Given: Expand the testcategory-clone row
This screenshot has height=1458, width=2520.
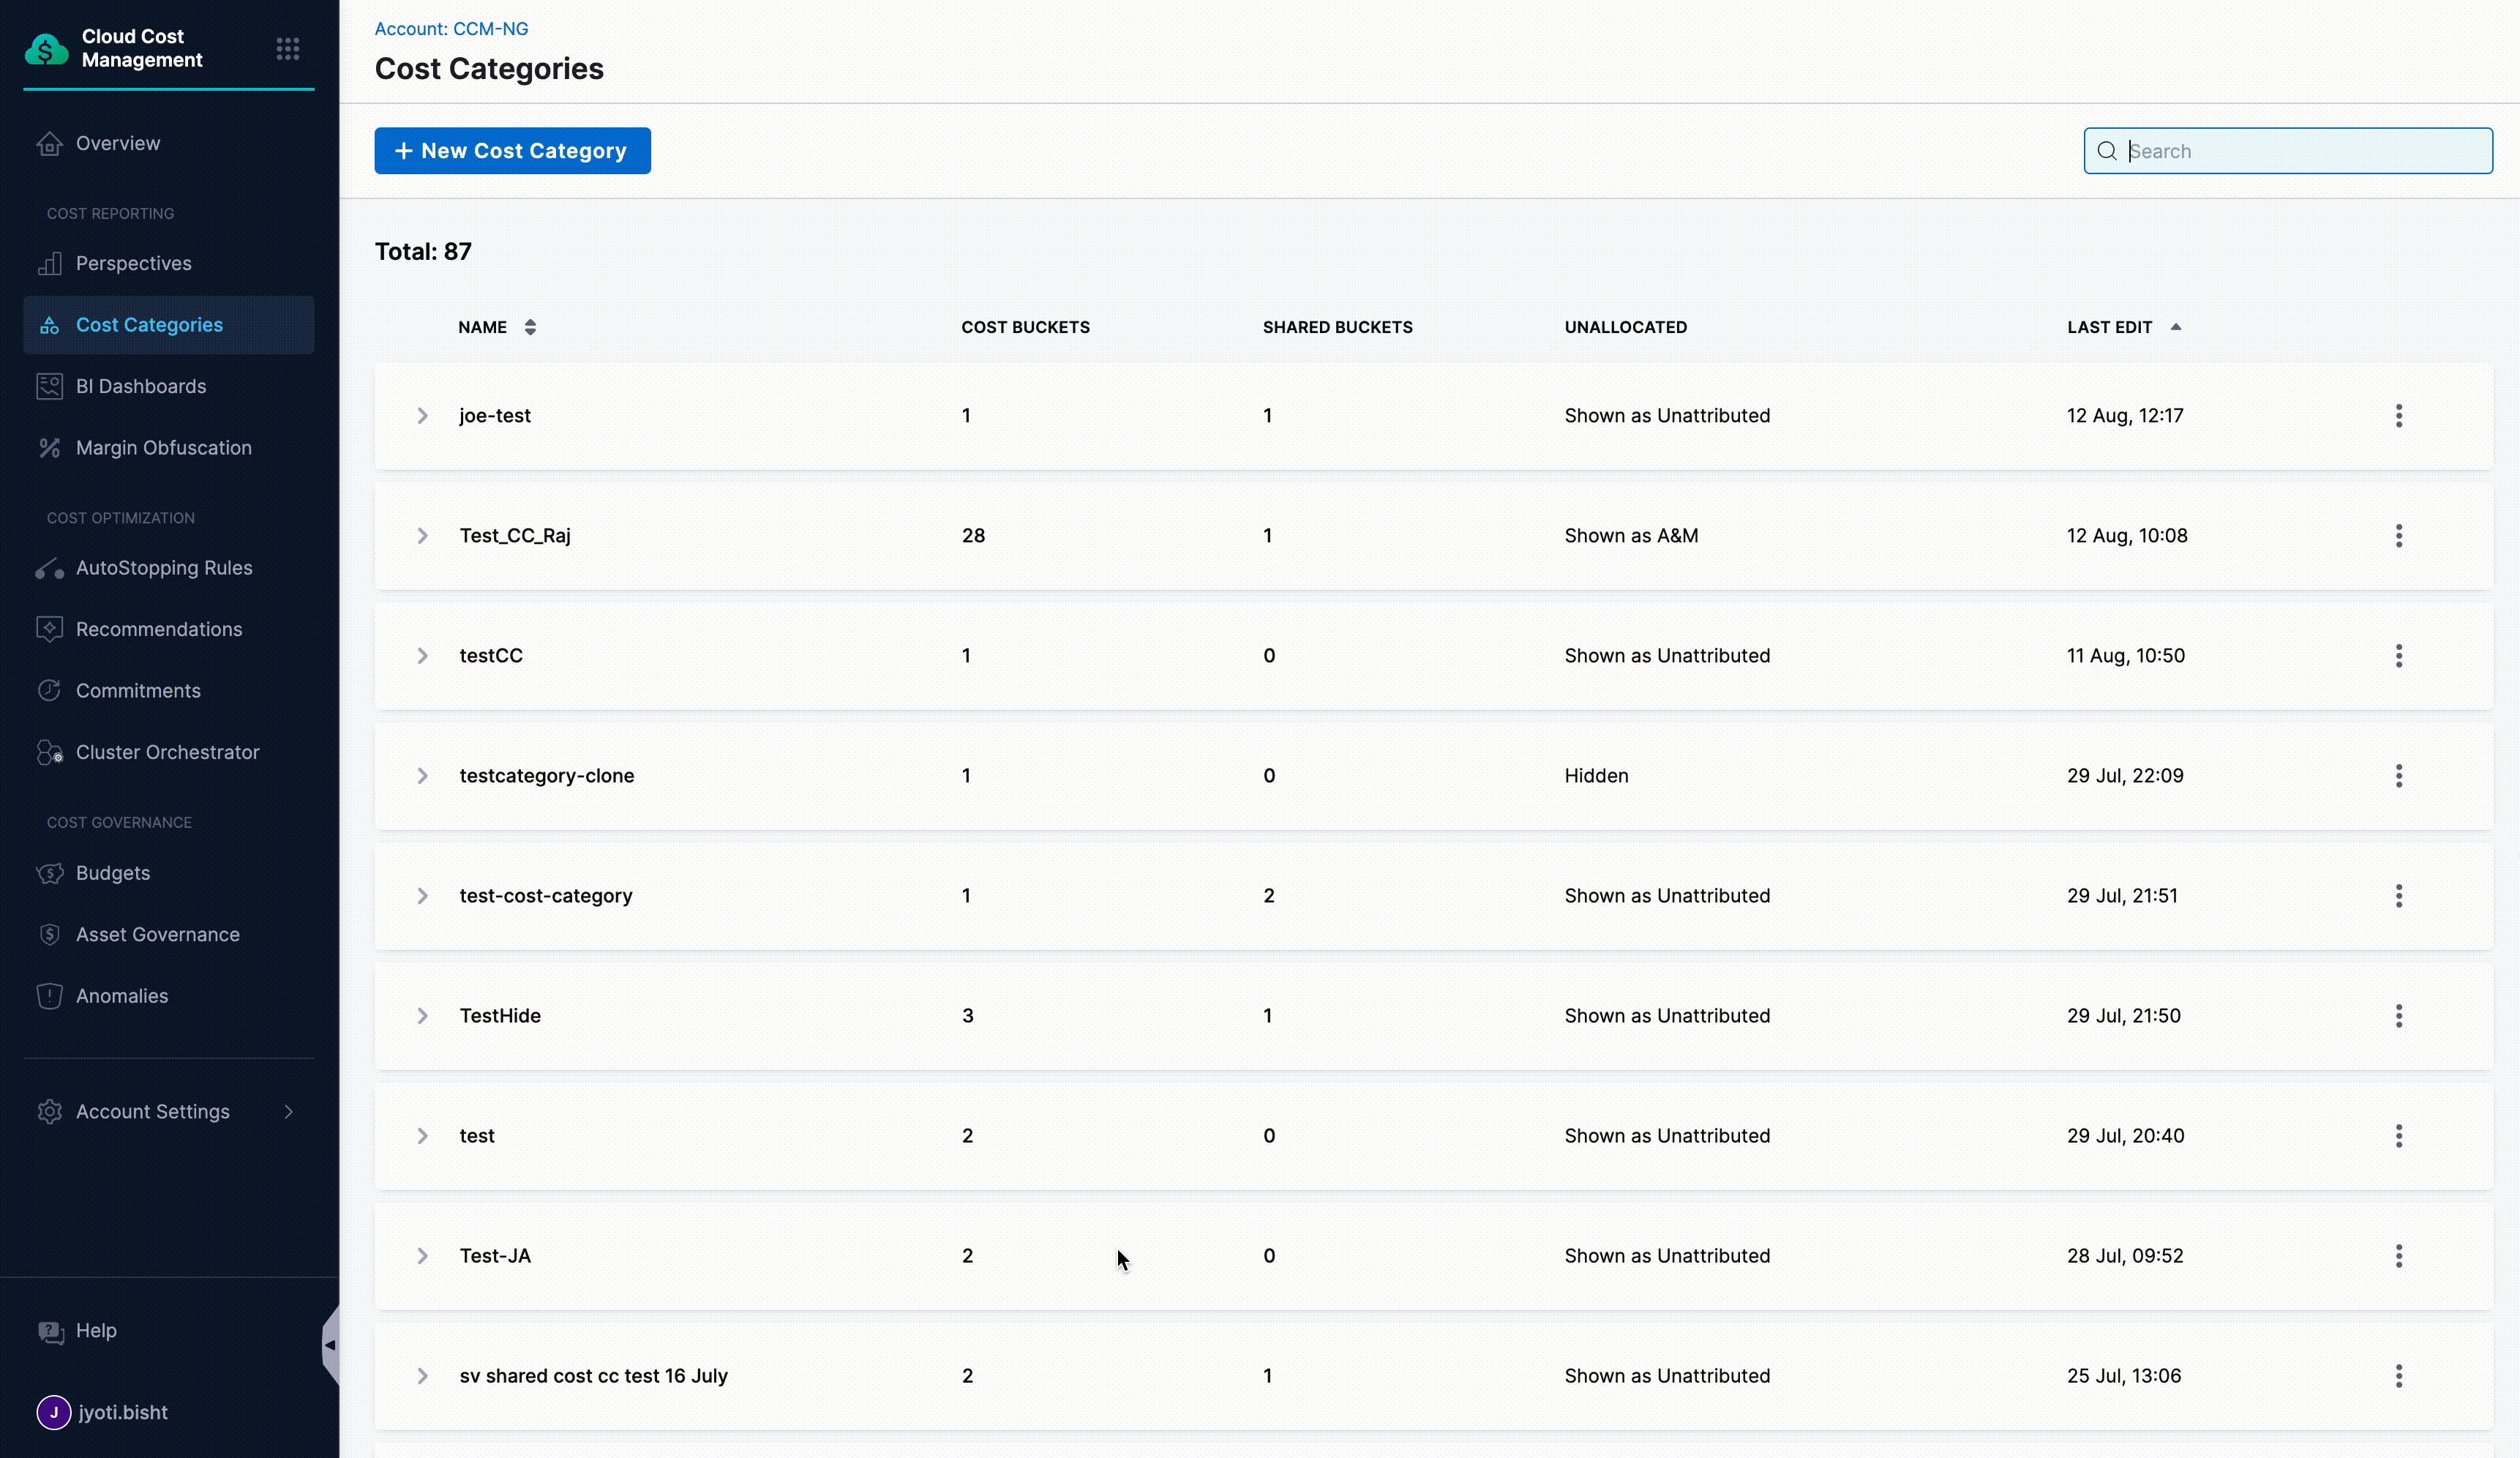Looking at the screenshot, I should (422, 776).
